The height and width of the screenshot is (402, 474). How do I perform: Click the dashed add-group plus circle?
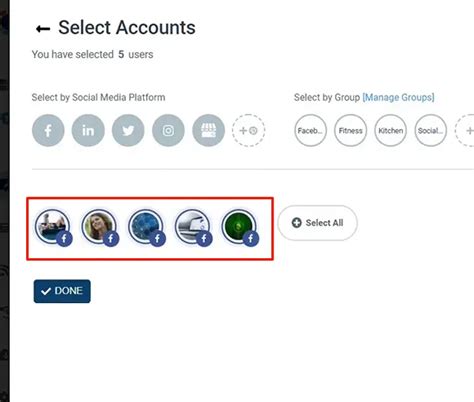pyautogui.click(x=465, y=130)
